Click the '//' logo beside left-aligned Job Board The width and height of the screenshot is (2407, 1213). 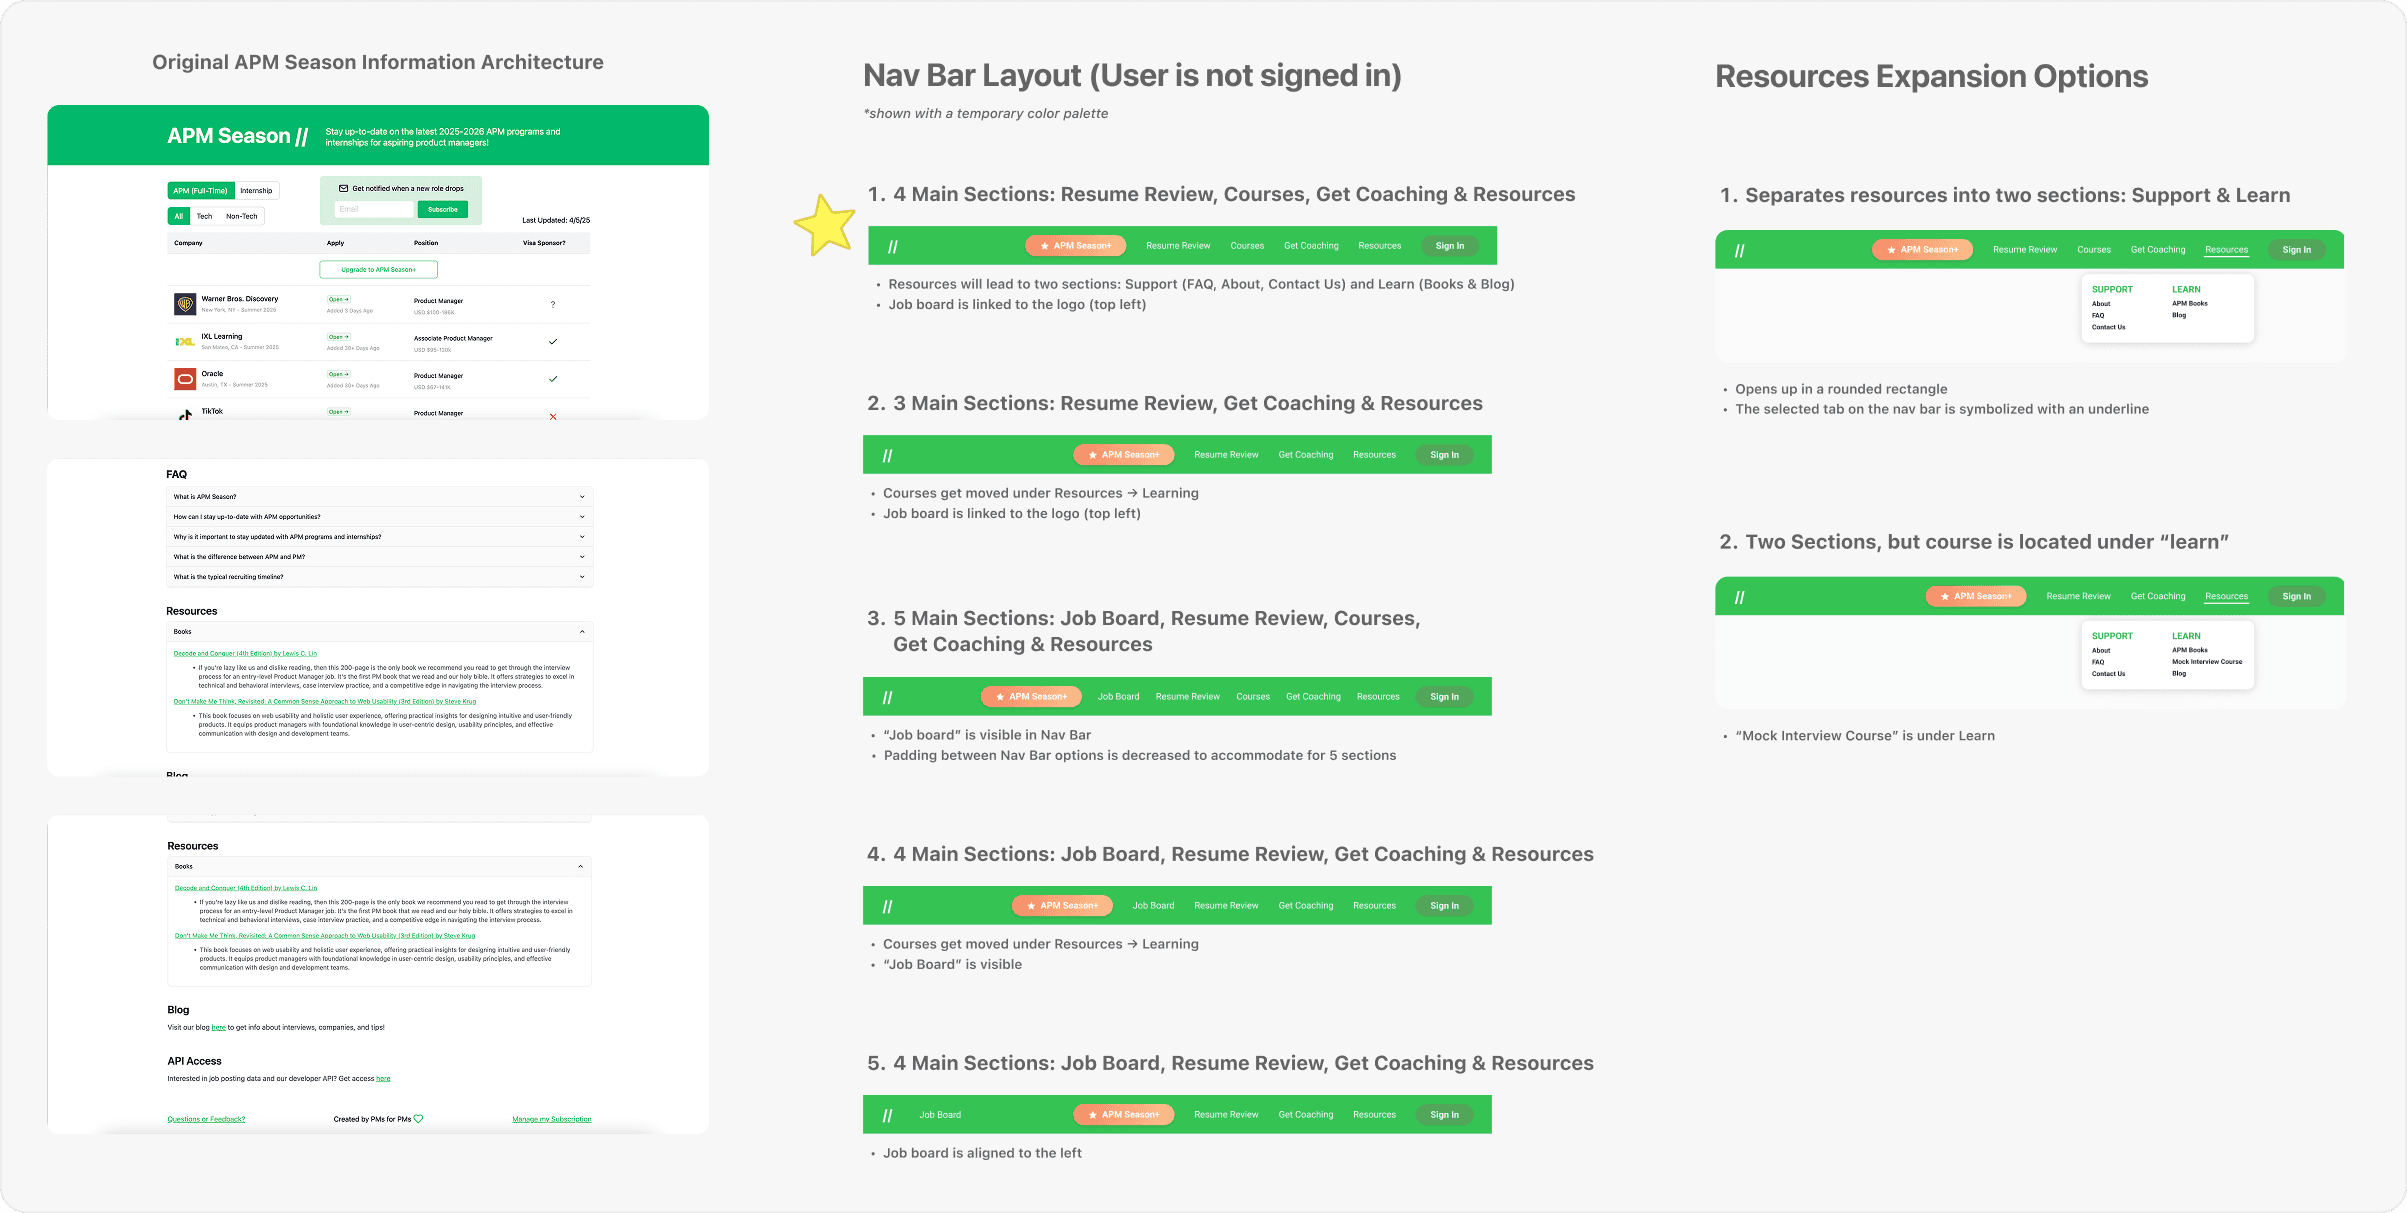(887, 1115)
